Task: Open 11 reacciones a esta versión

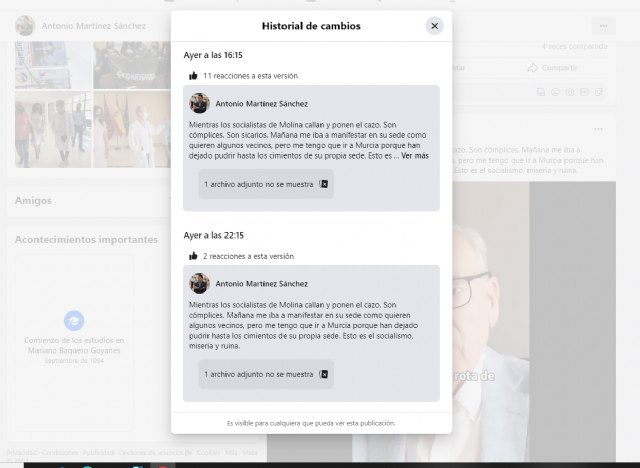Action: click(x=250, y=76)
